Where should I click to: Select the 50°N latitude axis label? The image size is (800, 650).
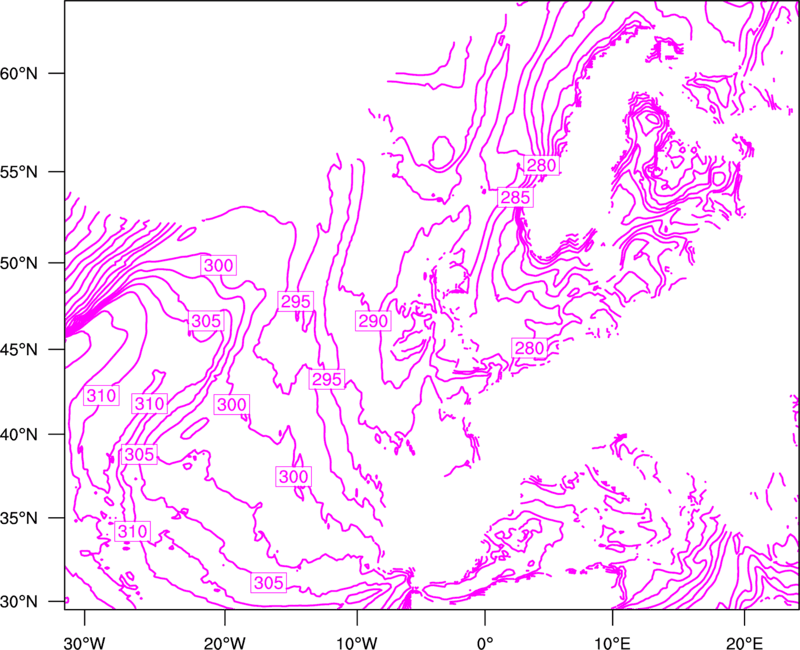(x=19, y=263)
